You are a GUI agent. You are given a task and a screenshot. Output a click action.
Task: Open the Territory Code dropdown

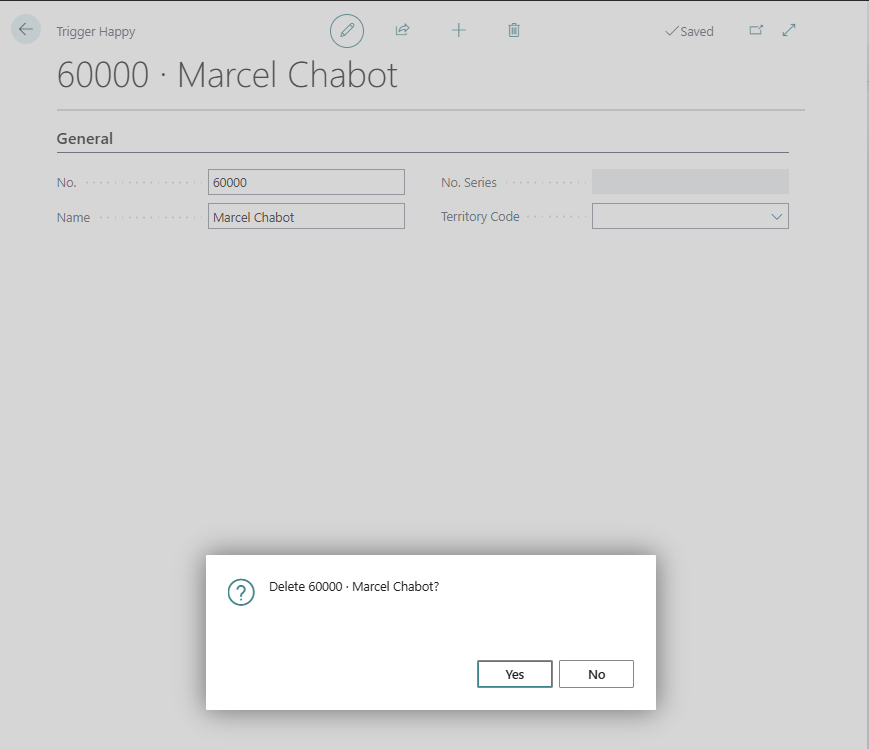click(776, 216)
